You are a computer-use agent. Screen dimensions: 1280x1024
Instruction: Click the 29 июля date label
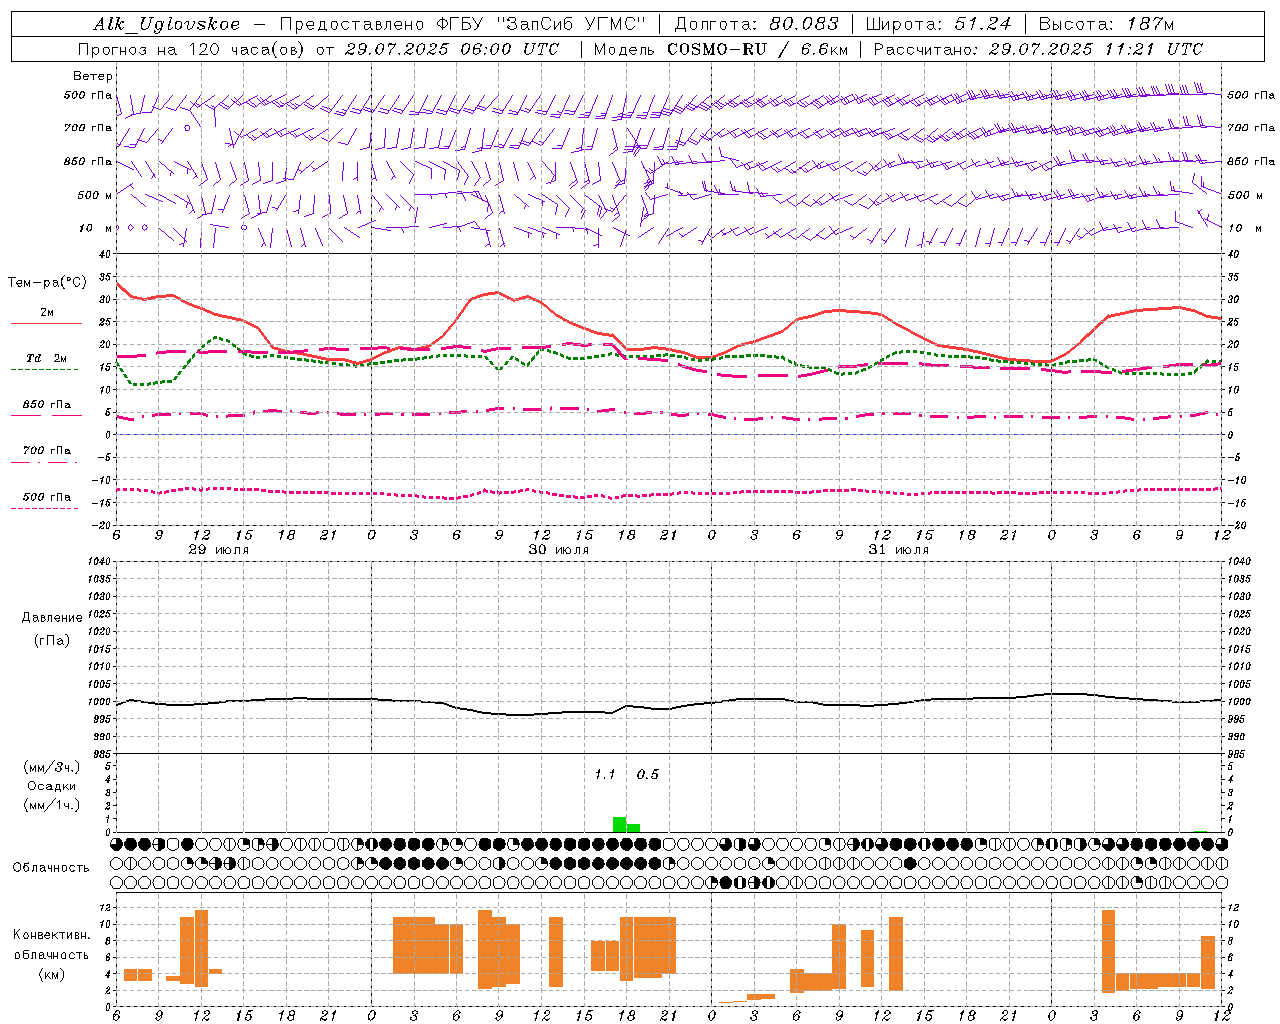[x=219, y=550]
